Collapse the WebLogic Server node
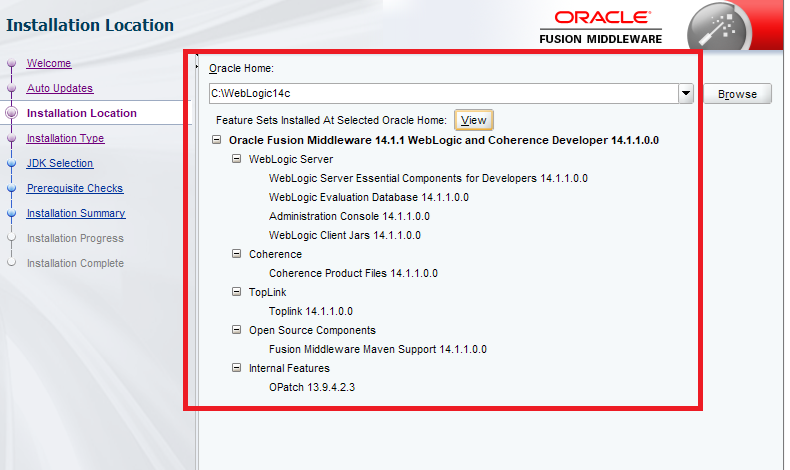790x470 pixels. coord(236,159)
